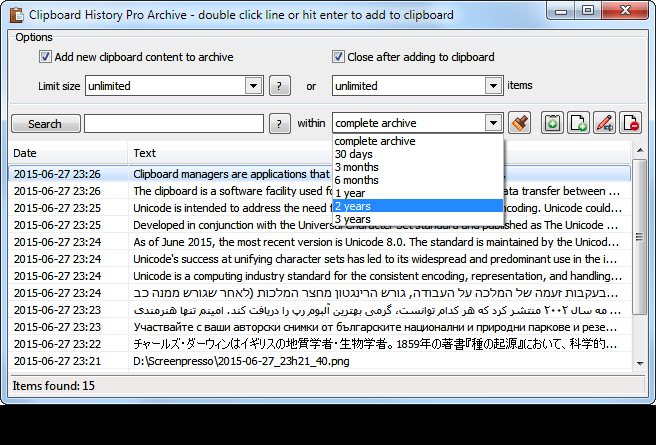Click the red pencil edit icon
Screen dimensions: 656x445
coord(604,123)
